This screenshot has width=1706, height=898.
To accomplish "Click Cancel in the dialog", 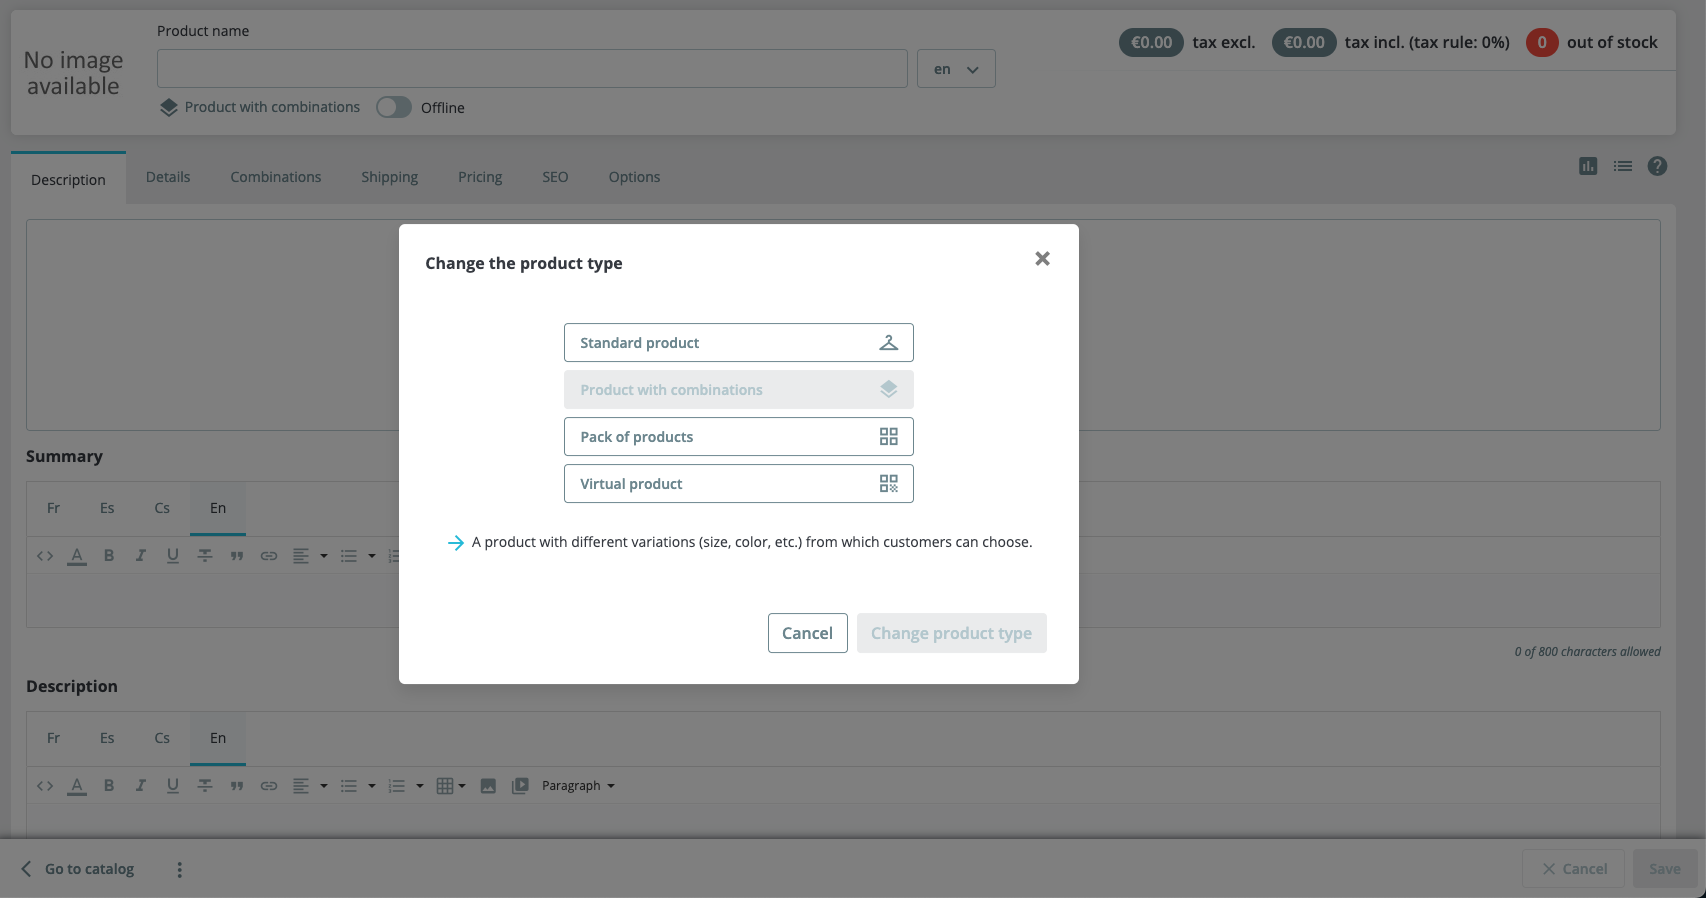I will point(807,633).
